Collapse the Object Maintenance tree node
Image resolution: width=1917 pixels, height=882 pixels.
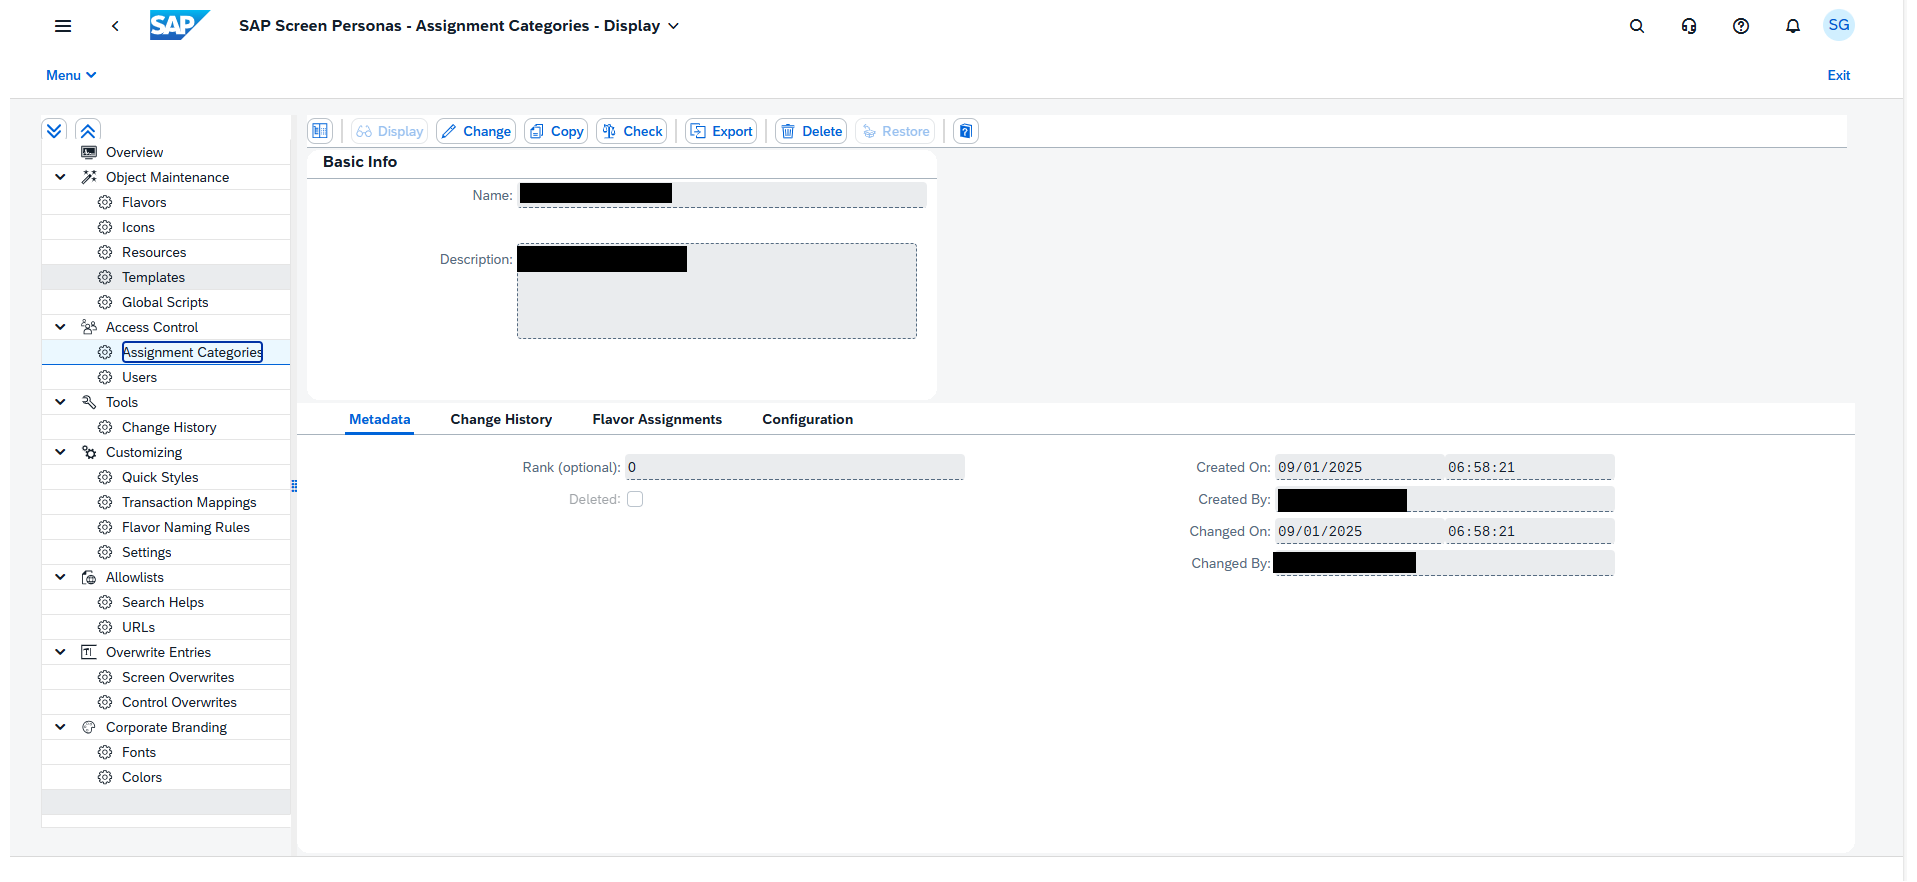tap(60, 177)
